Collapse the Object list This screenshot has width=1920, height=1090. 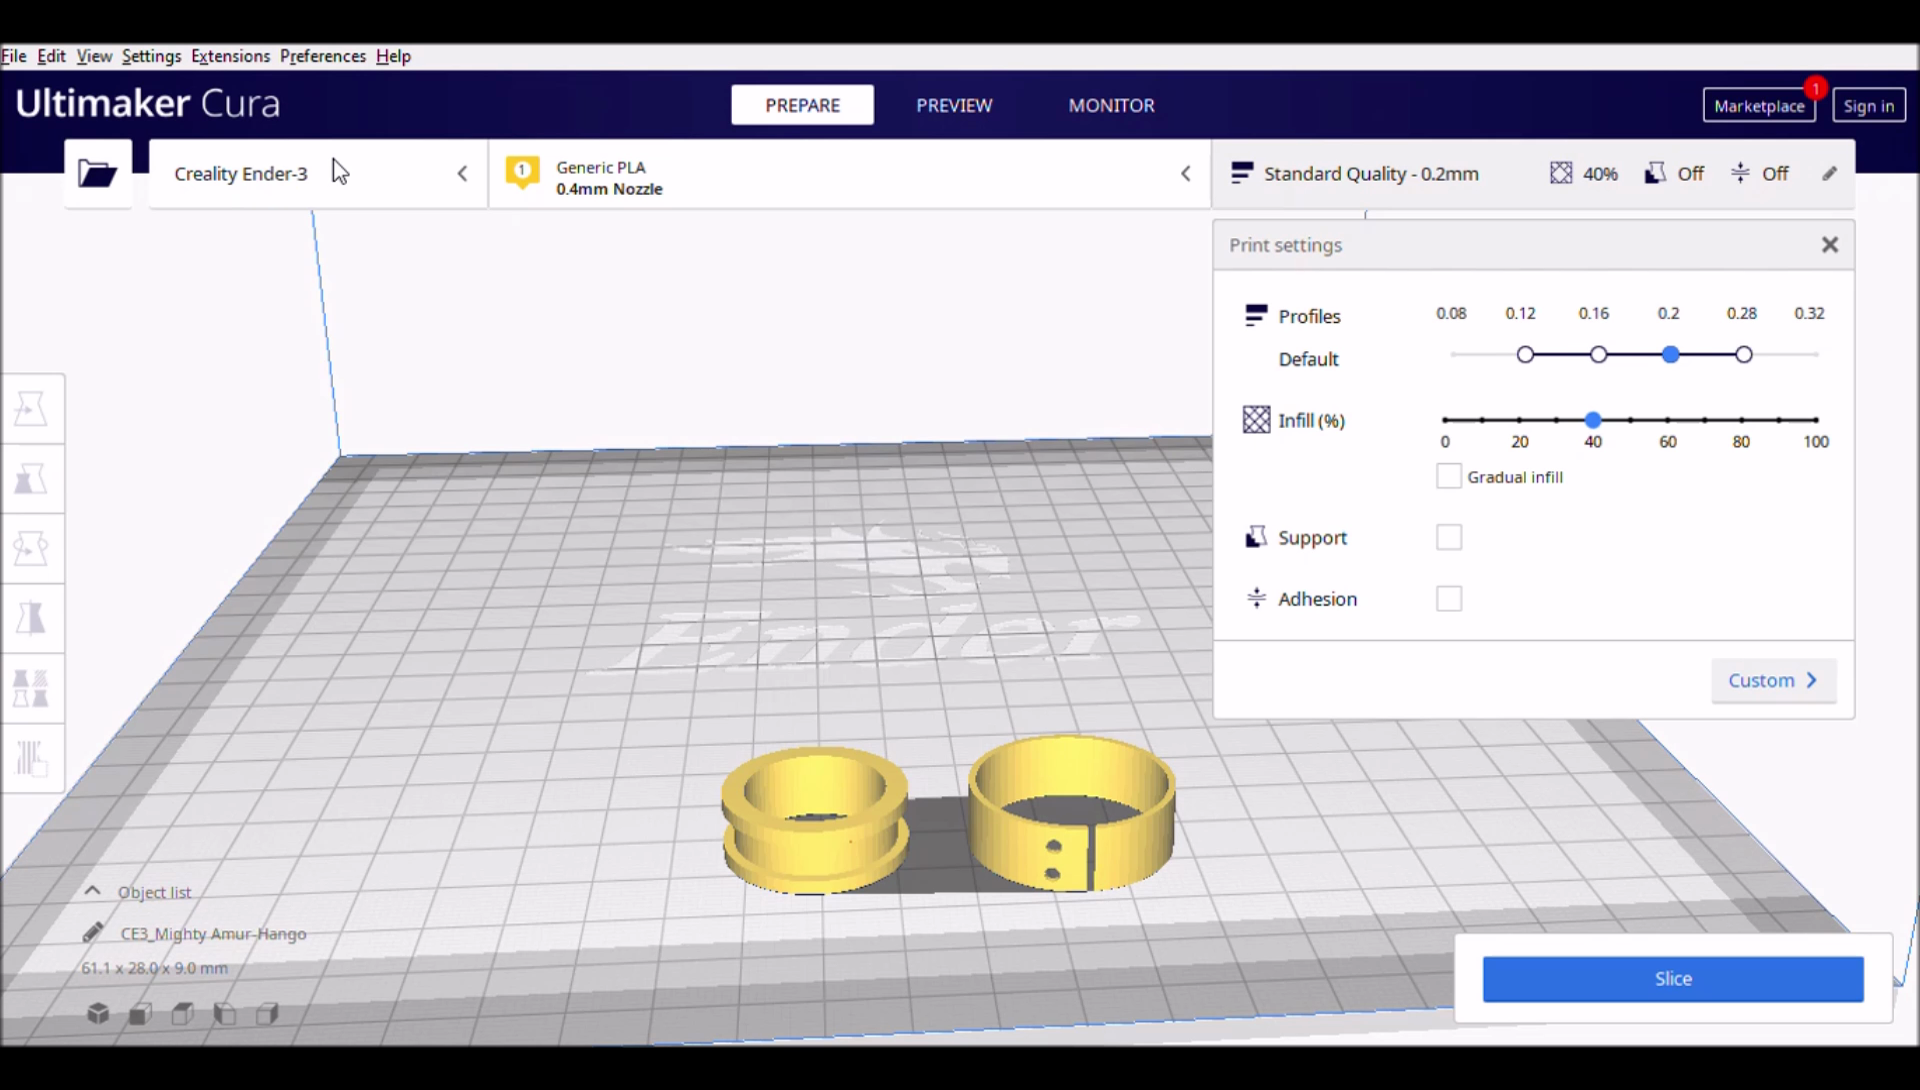[93, 892]
